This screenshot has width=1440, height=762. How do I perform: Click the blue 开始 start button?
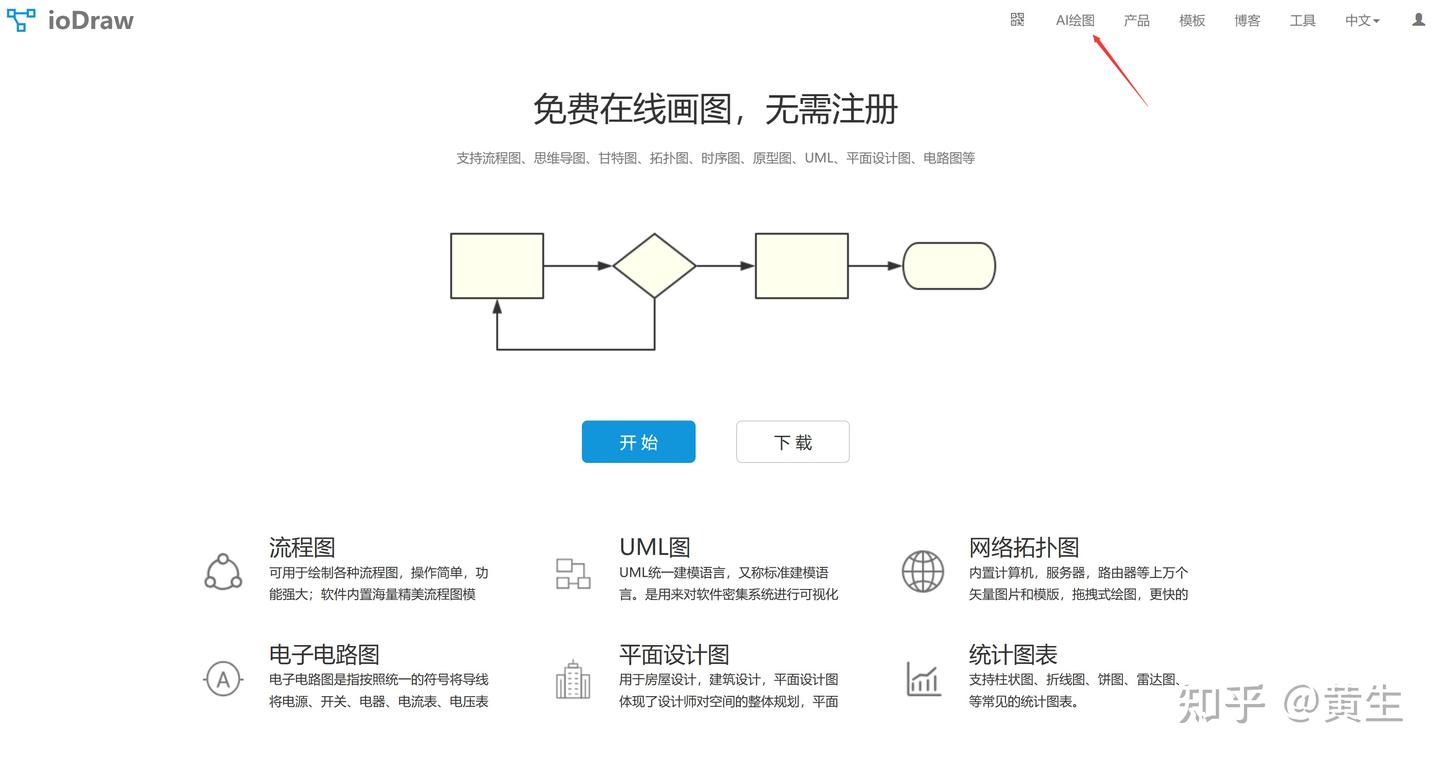tap(638, 441)
